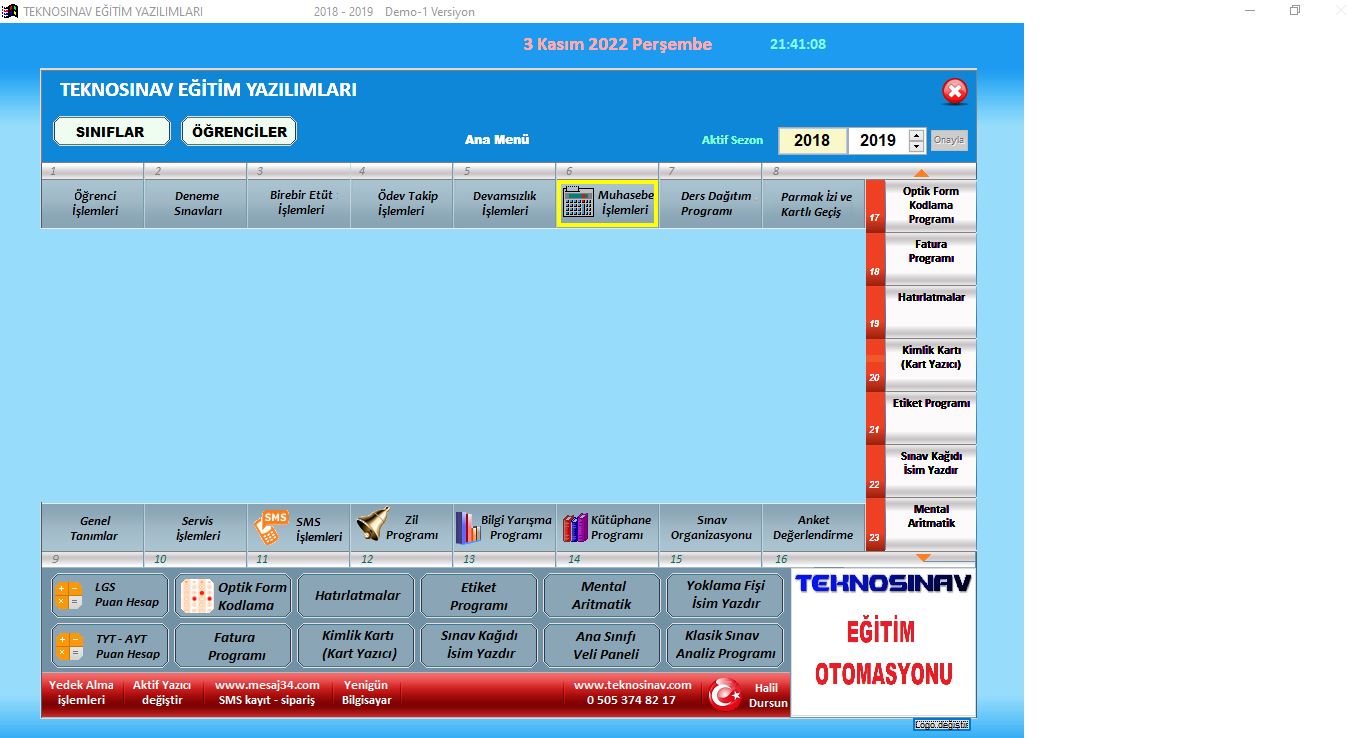The image size is (1366, 738).
Task: Select side item 20 Kimlik Kartı
Action: [930, 364]
